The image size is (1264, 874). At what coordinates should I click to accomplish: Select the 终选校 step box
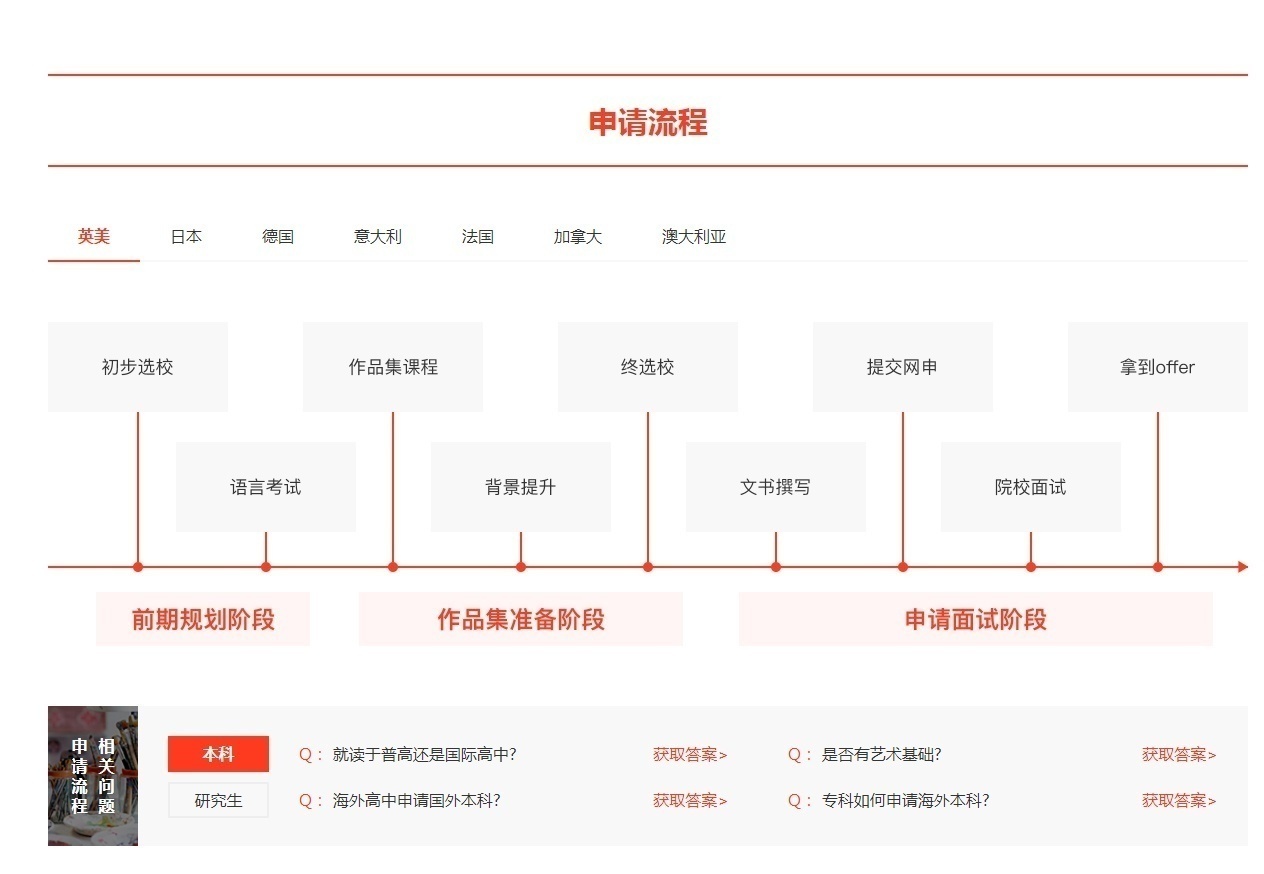(x=648, y=367)
